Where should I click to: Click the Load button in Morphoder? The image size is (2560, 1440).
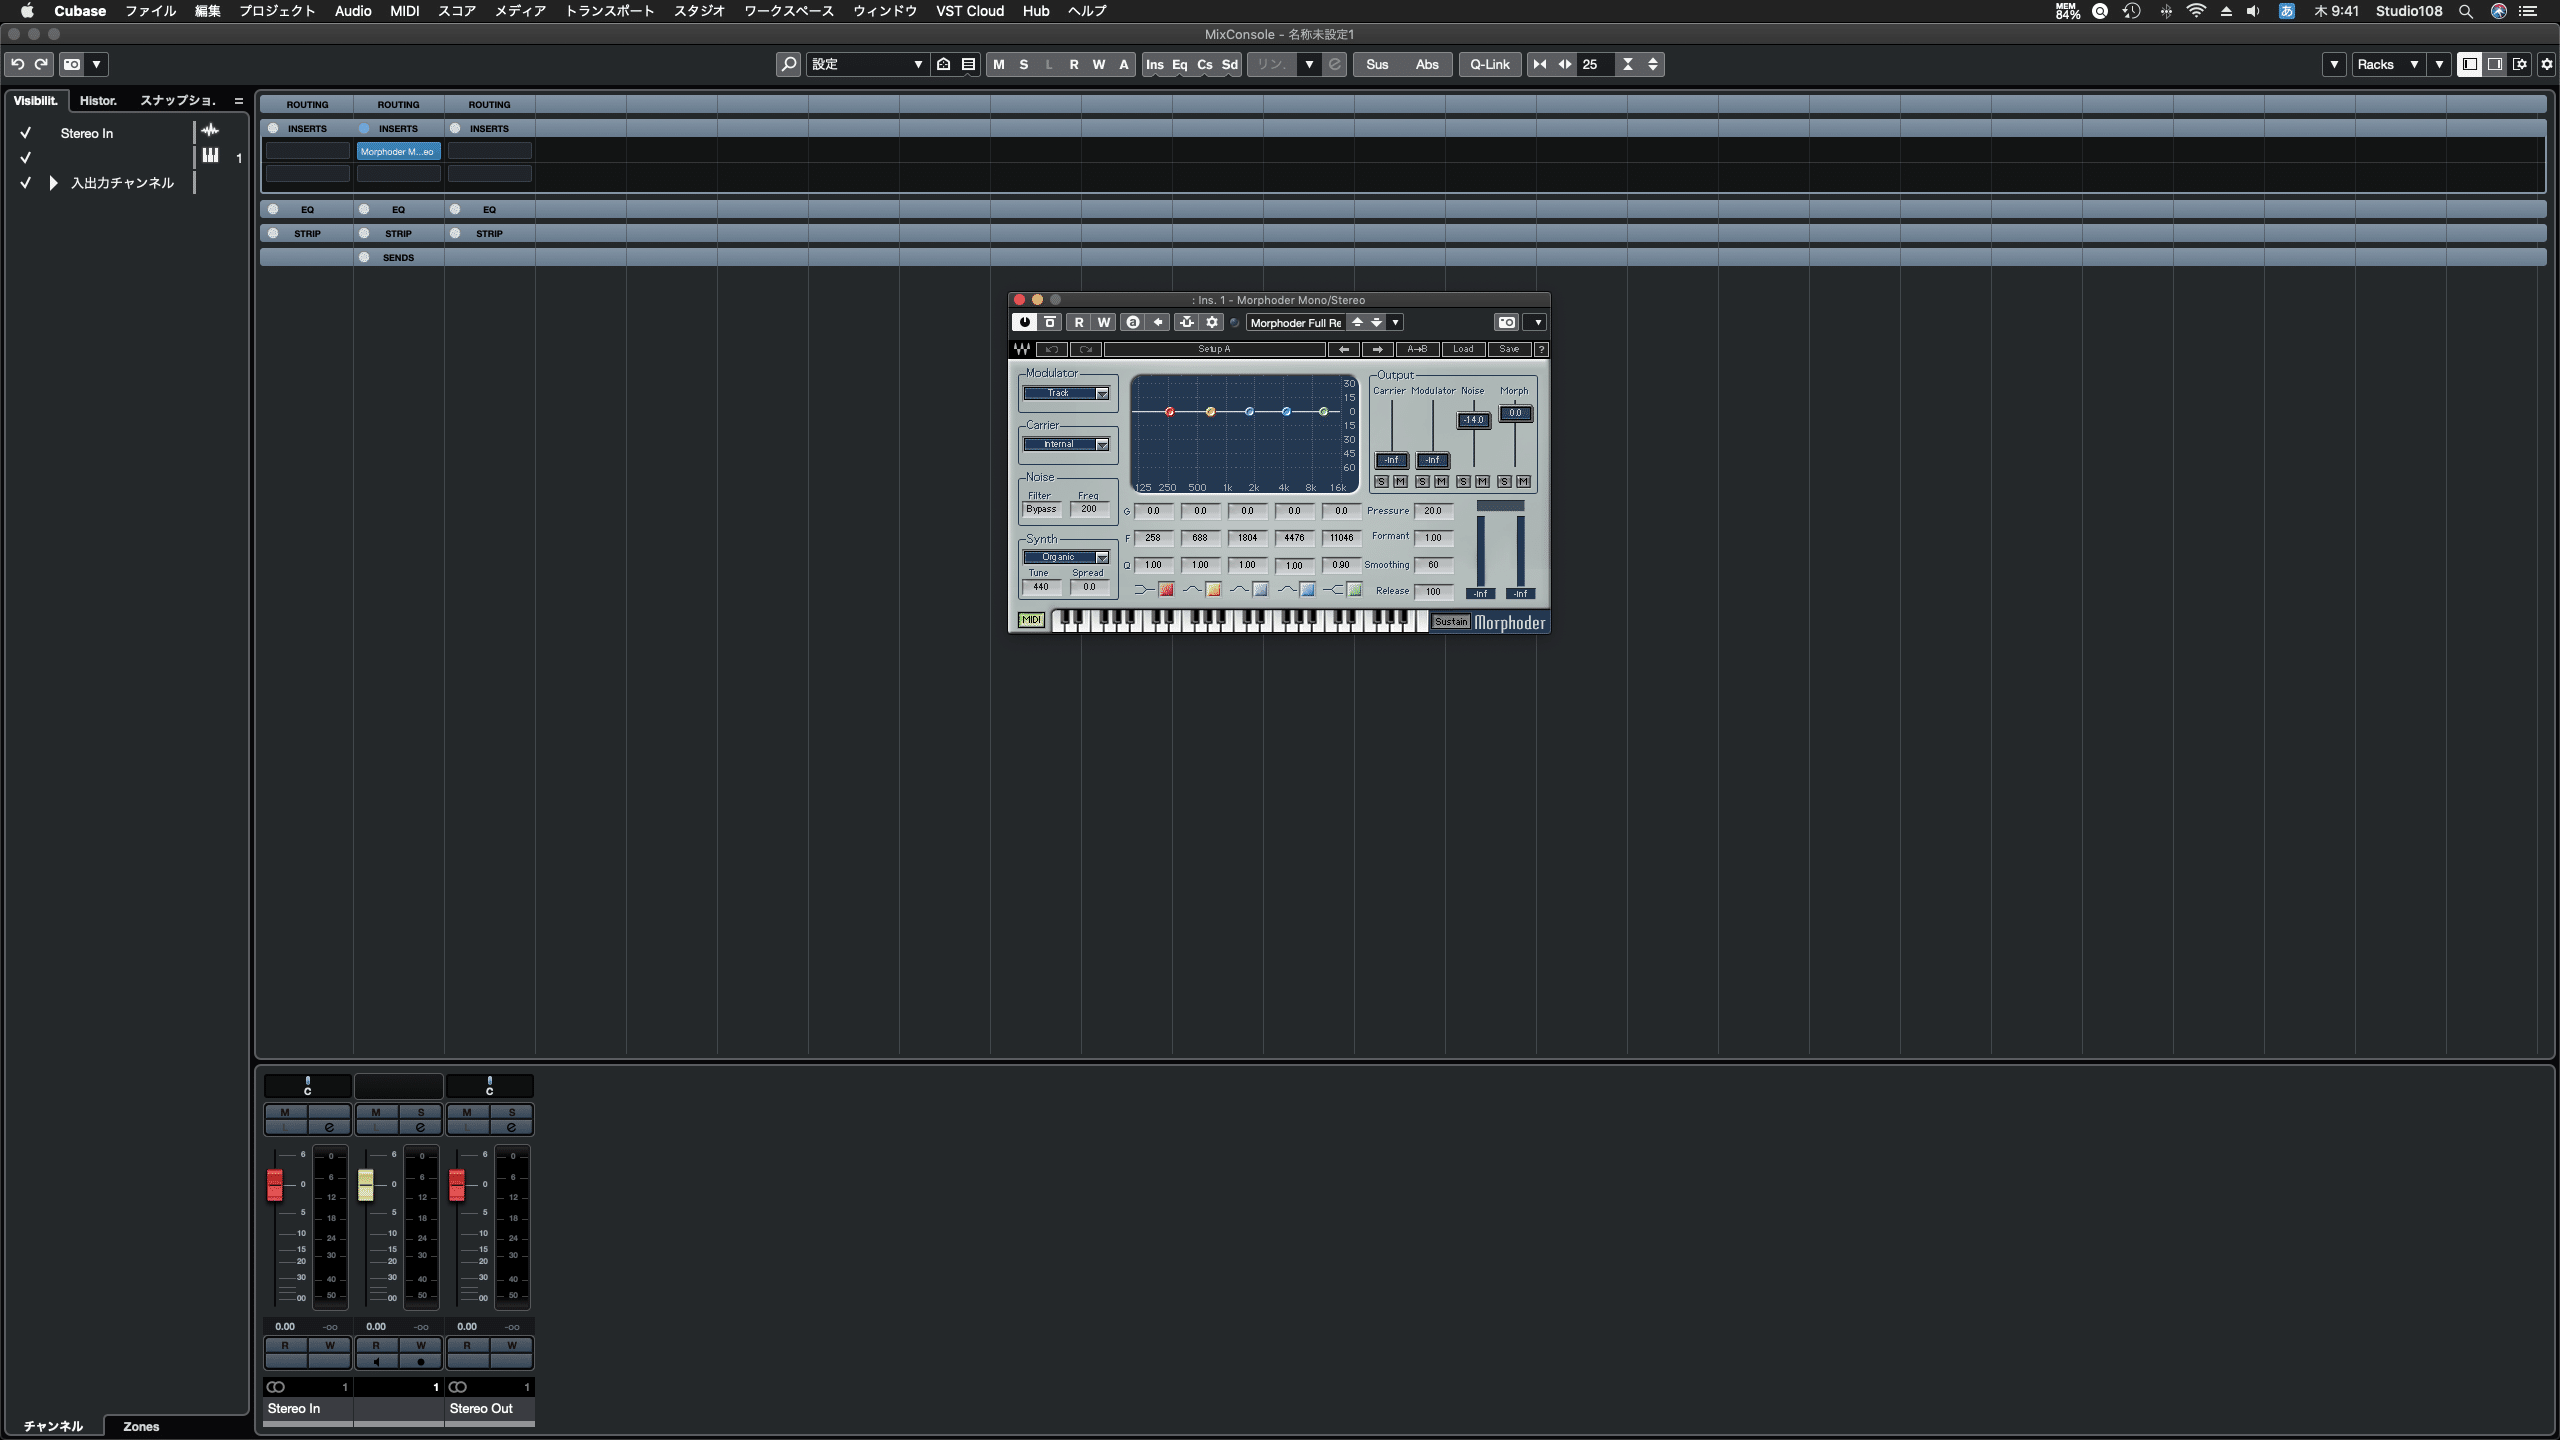pyautogui.click(x=1463, y=349)
